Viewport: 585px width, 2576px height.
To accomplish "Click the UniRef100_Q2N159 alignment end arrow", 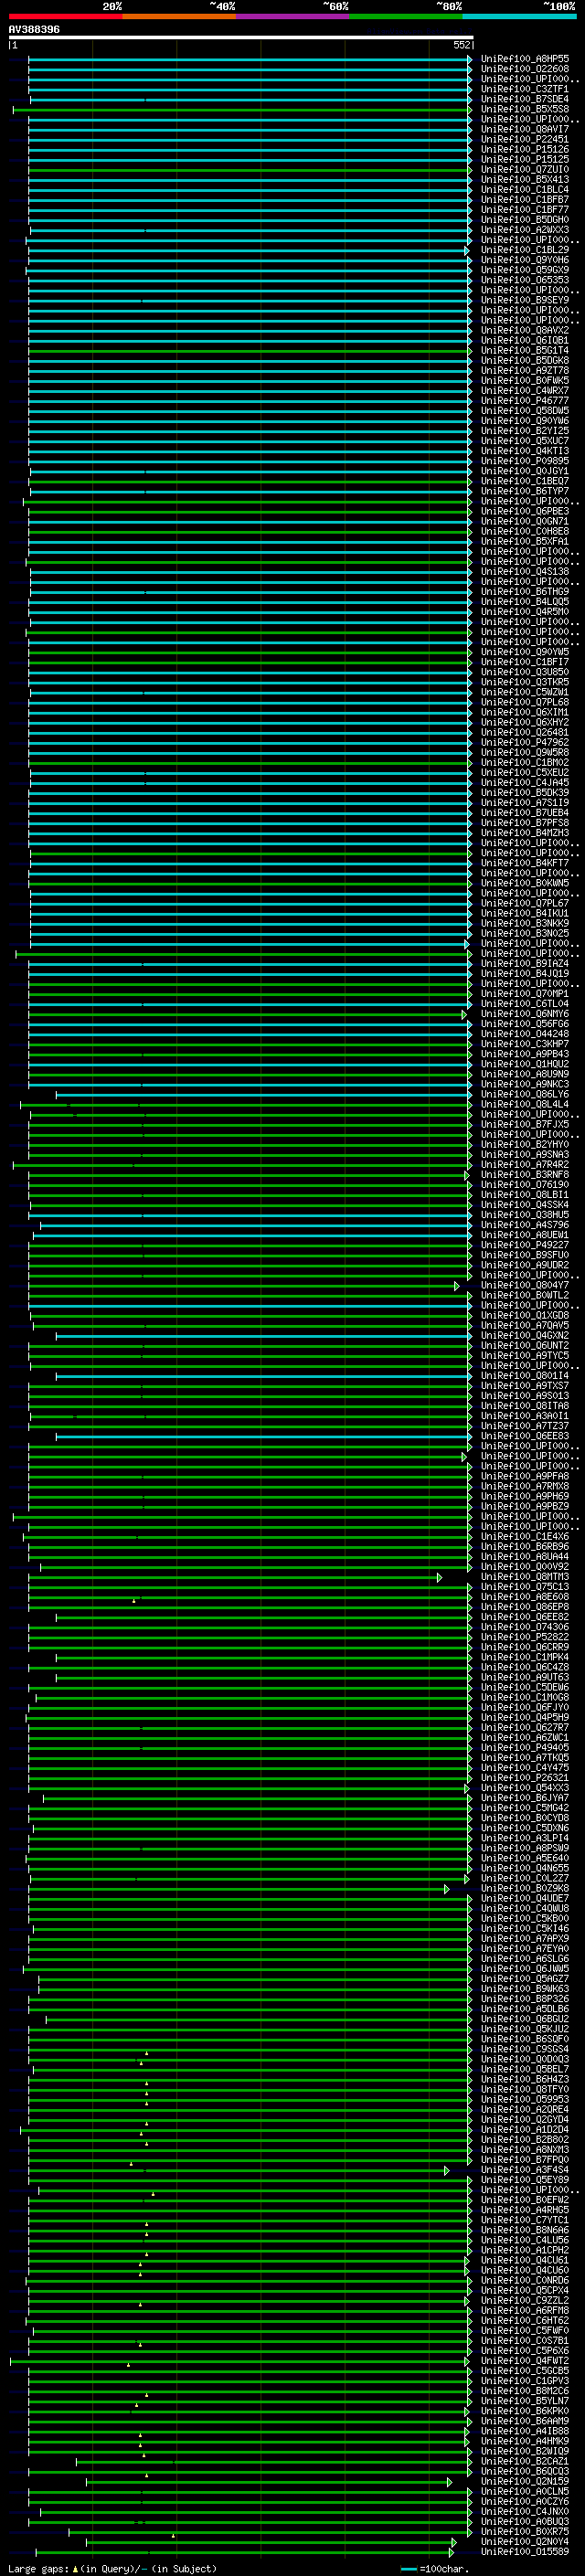I will pos(449,2482).
